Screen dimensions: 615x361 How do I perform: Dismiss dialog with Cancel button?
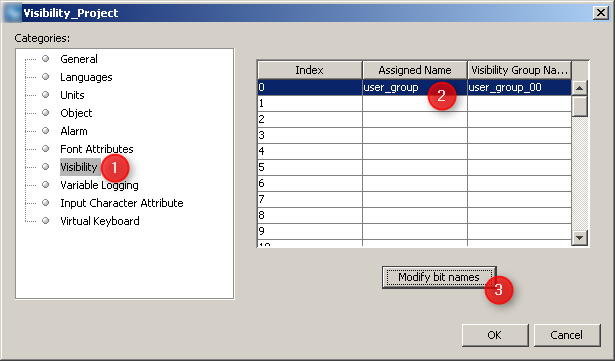point(567,335)
